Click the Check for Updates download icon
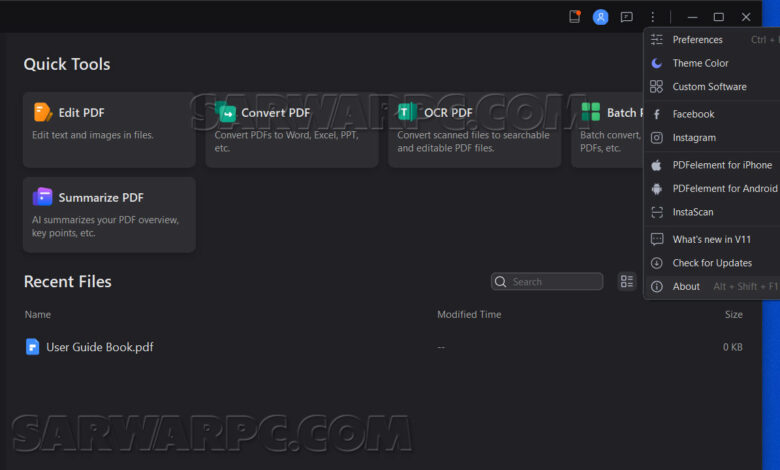 657,263
